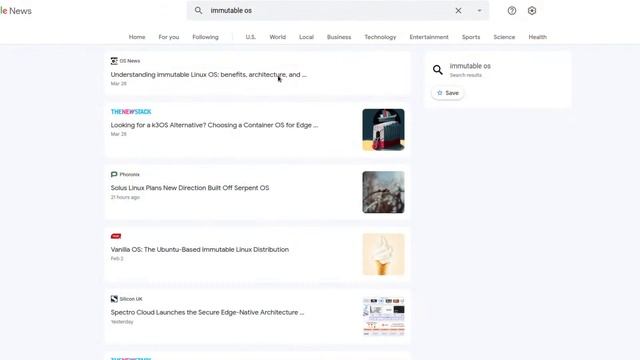
Task: Open the Entertainment section
Action: click(429, 37)
